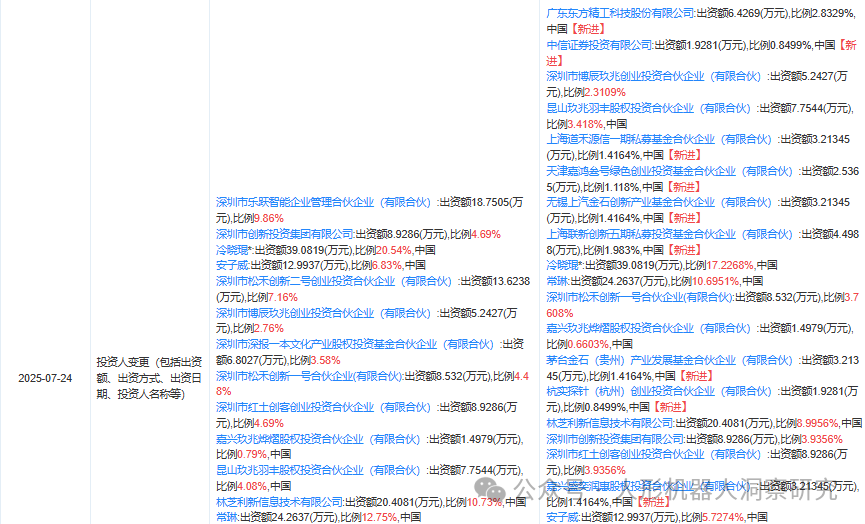Open 深圳市松禾创新一号 link with 出资额8.532 ratio 3.7608%
The image size is (865, 524).
[x=639, y=297]
